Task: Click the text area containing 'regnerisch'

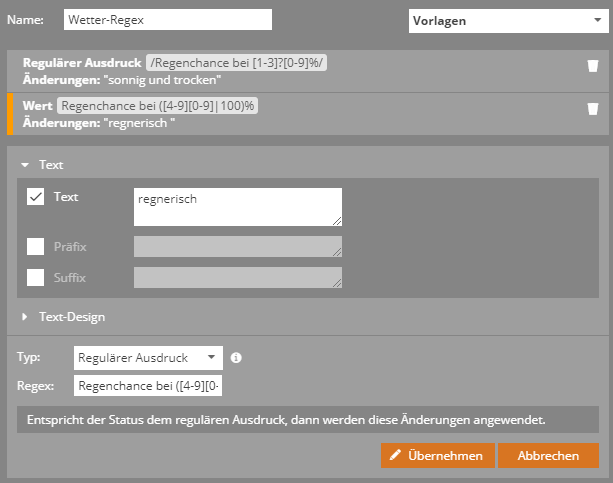Action: 236,206
